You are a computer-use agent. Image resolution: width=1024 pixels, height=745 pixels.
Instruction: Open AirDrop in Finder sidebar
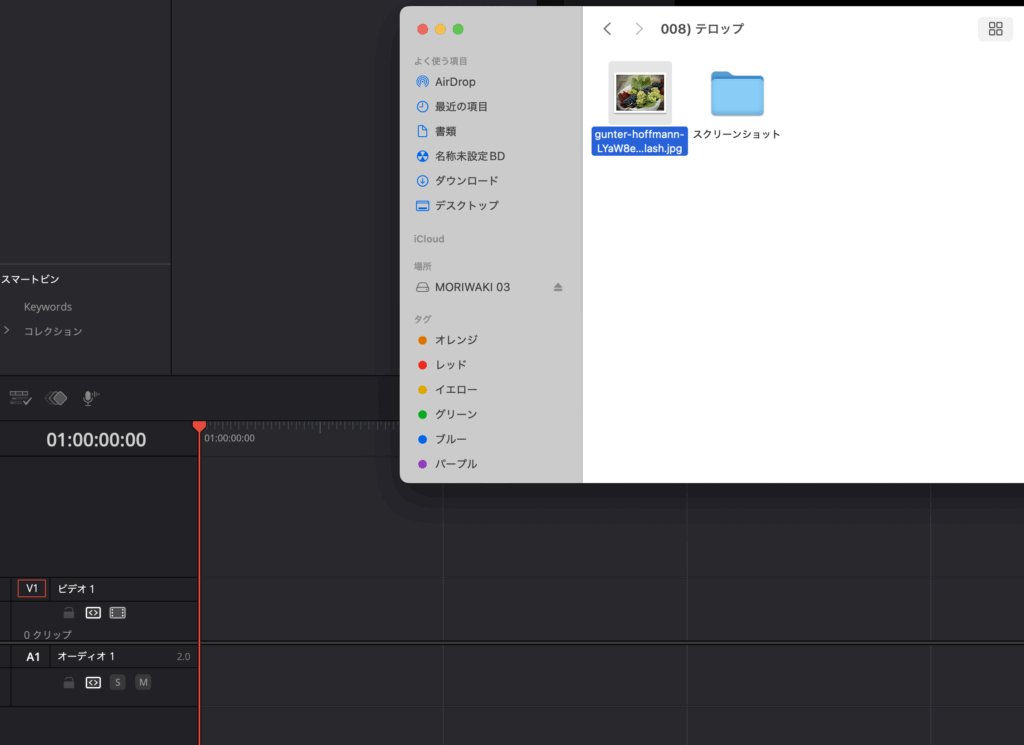click(455, 82)
